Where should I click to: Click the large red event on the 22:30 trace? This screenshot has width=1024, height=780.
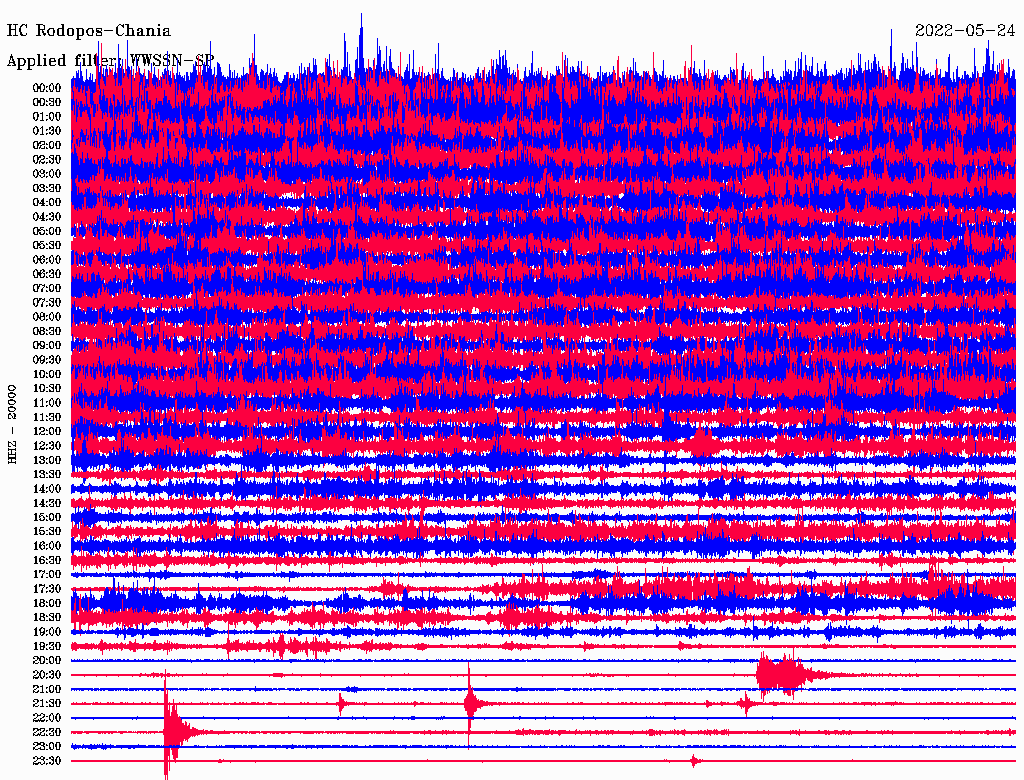pos(172,732)
